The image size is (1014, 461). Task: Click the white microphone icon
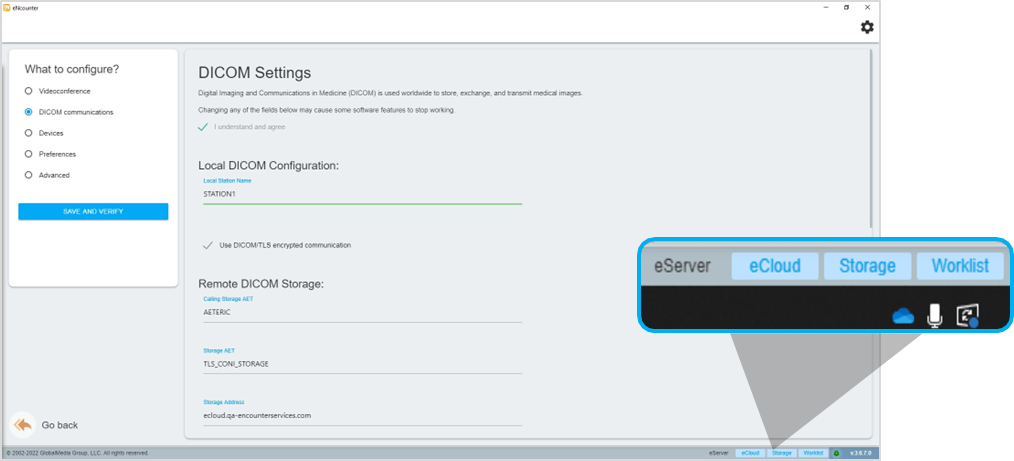point(934,315)
